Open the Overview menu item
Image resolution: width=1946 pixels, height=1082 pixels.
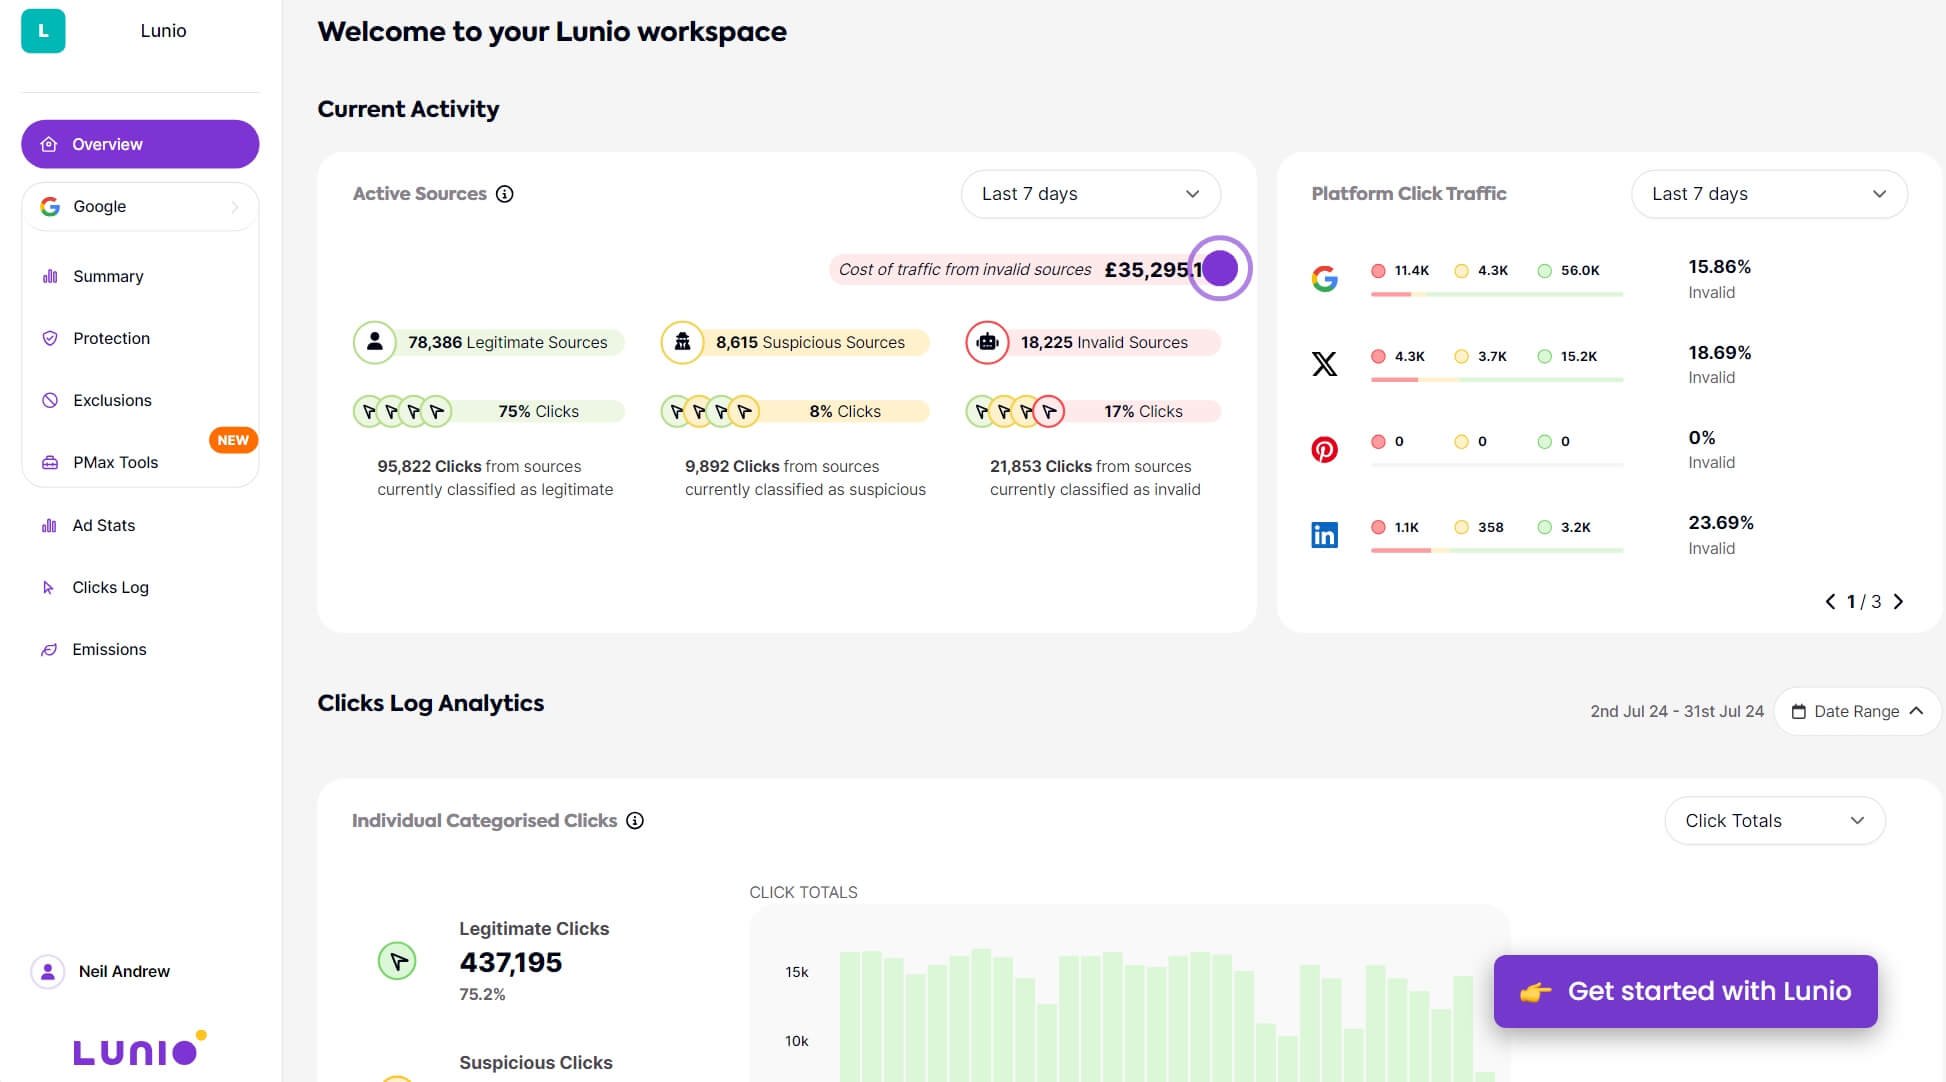click(140, 144)
